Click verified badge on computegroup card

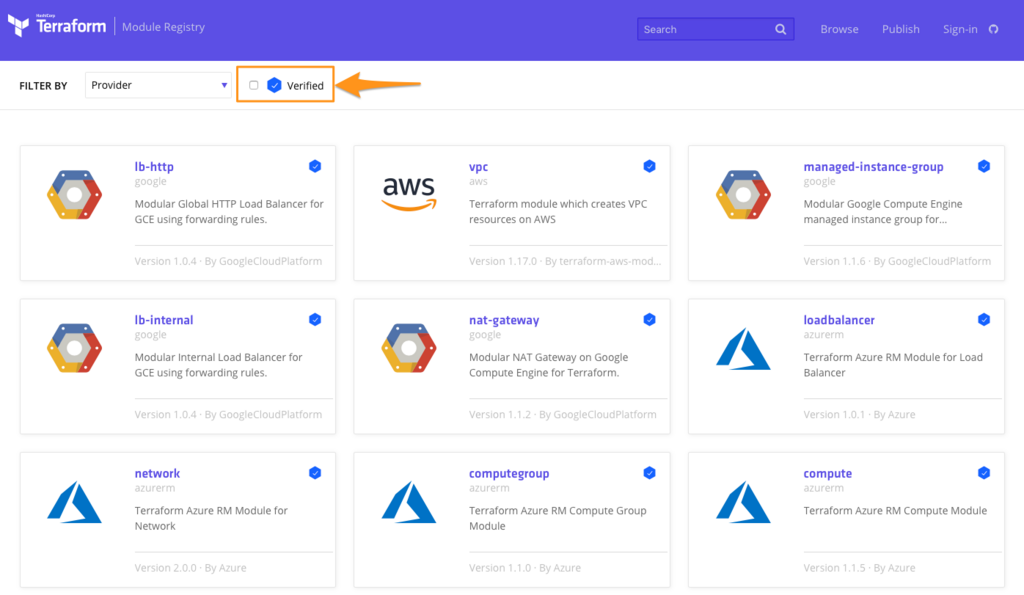point(649,473)
